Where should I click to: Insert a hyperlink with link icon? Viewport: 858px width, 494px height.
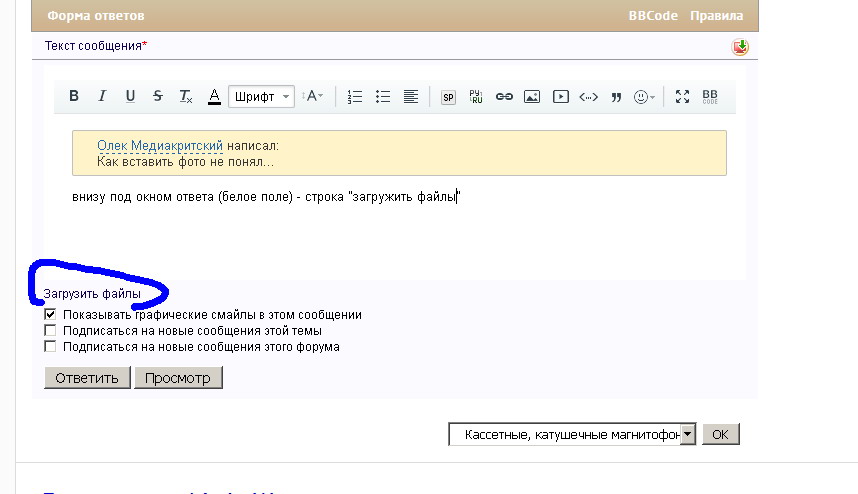click(504, 97)
